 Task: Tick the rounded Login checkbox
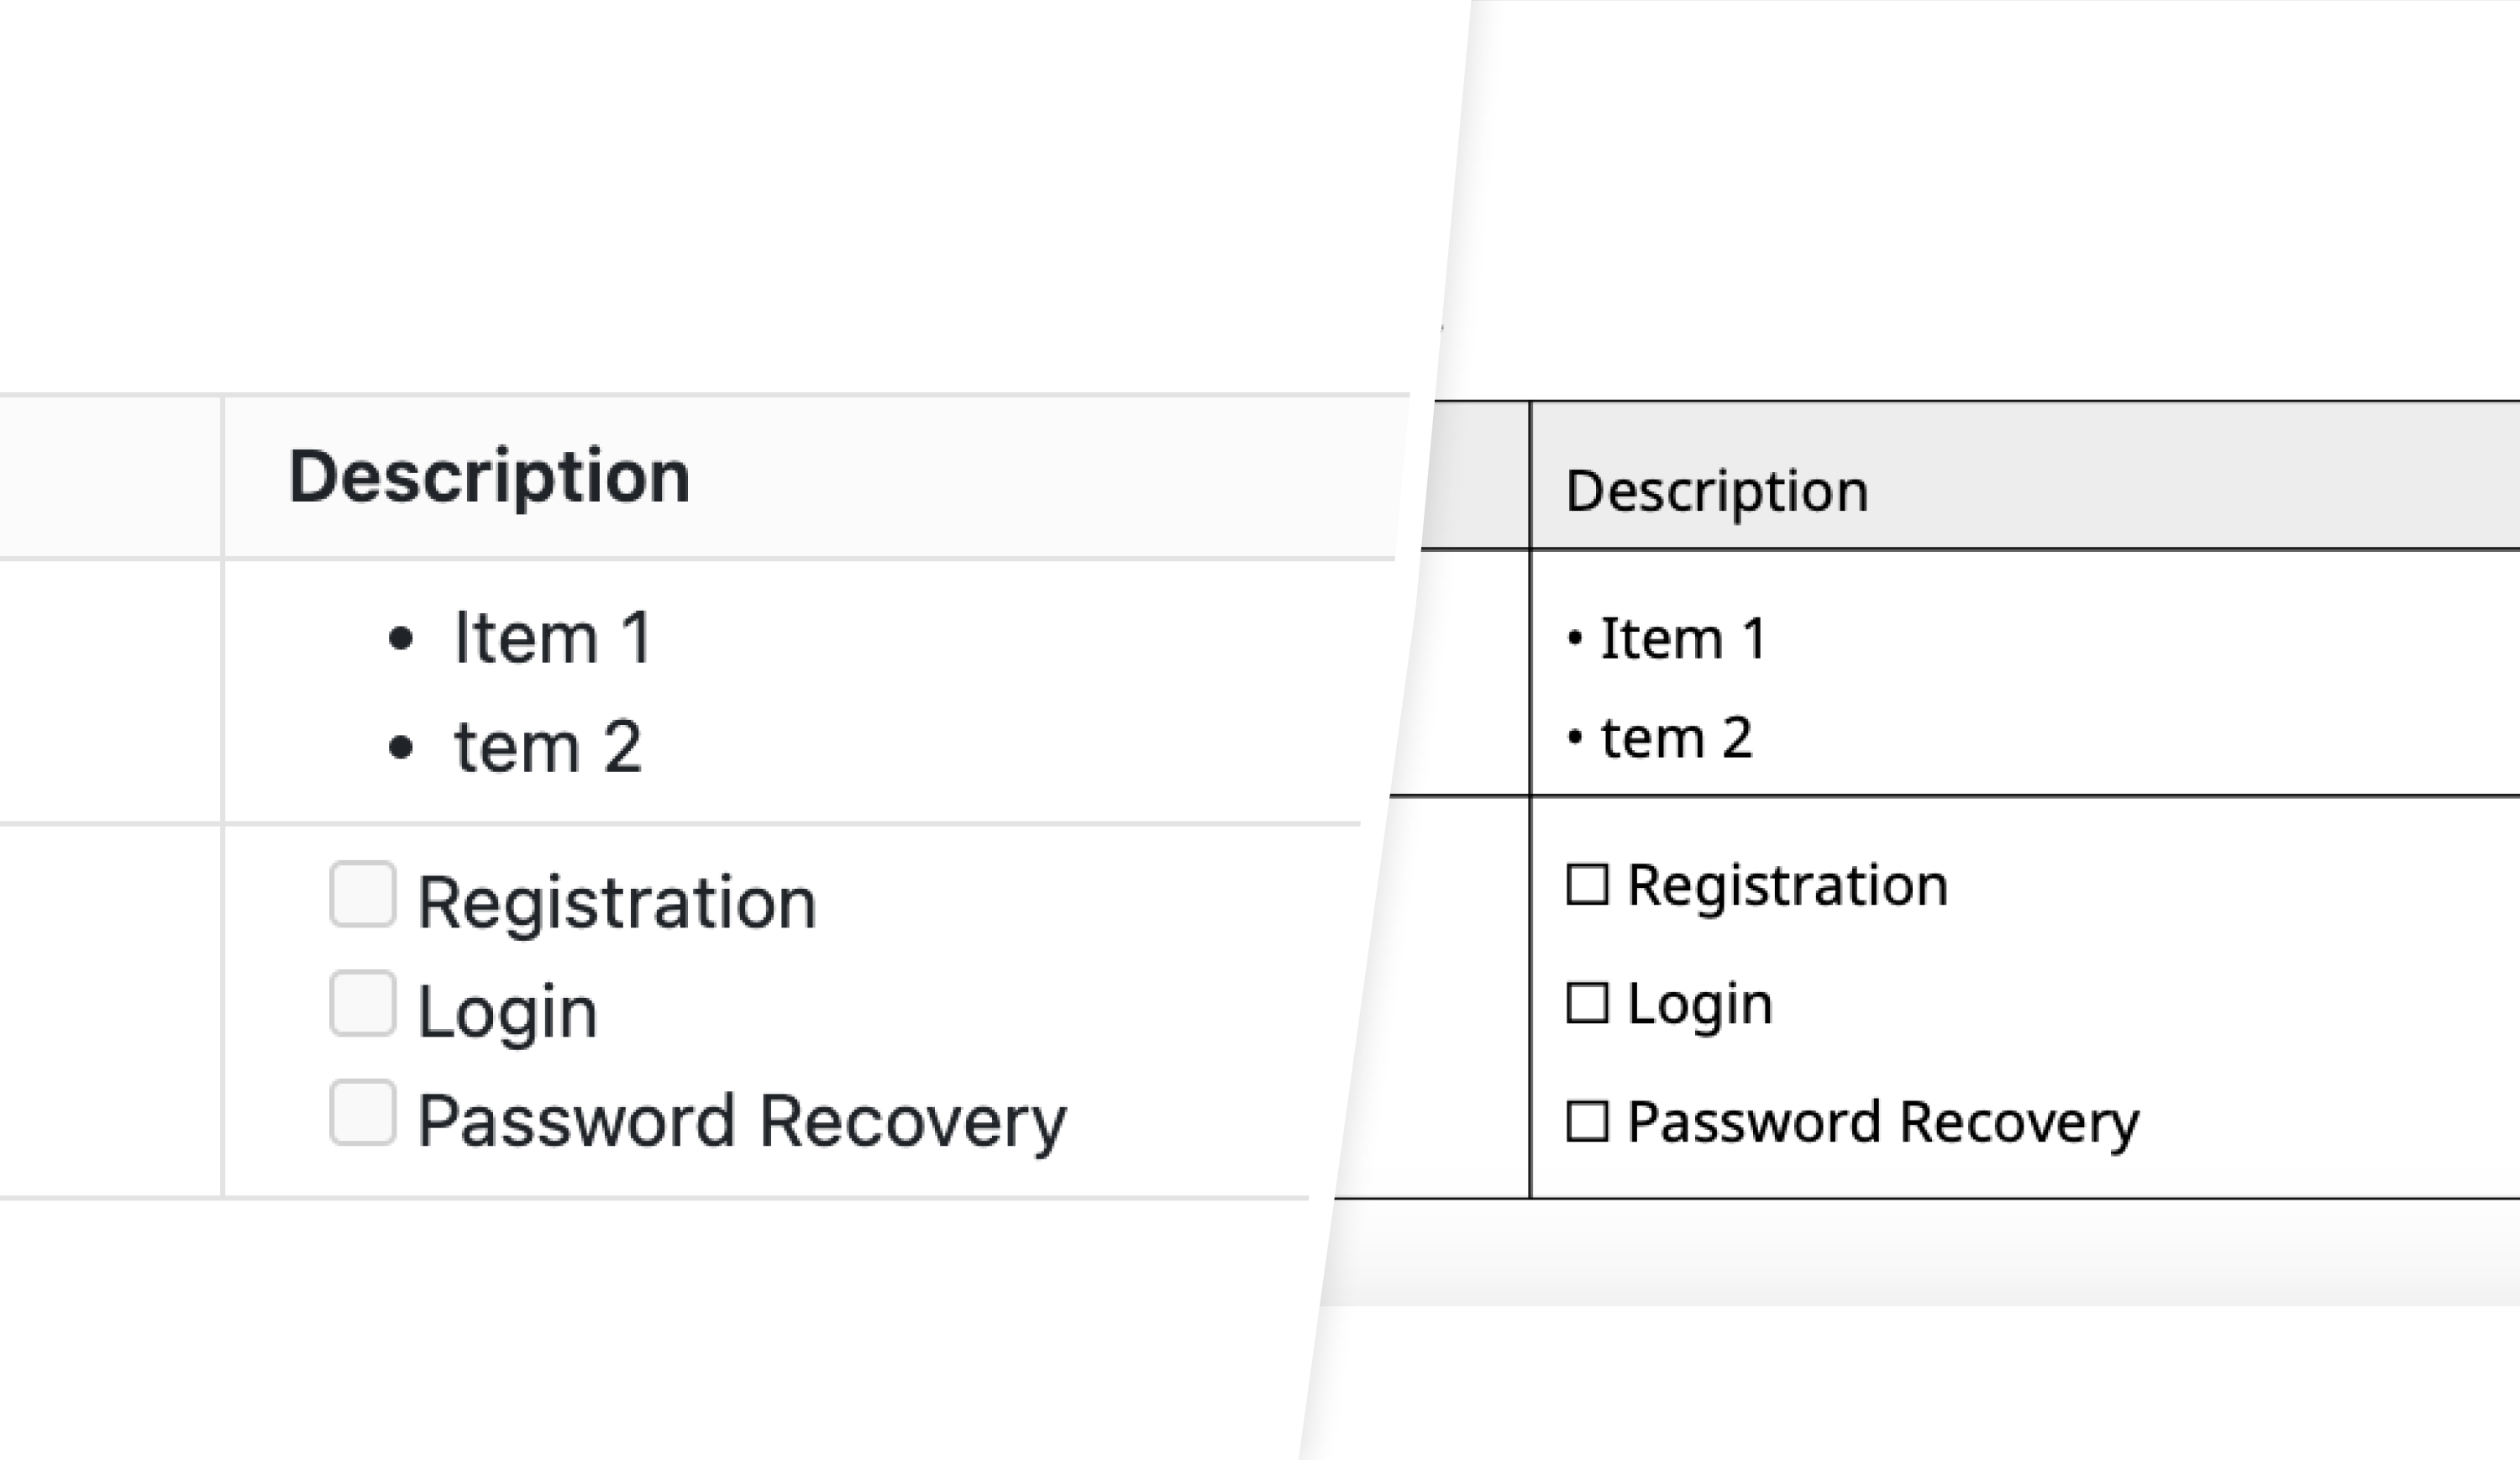pyautogui.click(x=362, y=1003)
